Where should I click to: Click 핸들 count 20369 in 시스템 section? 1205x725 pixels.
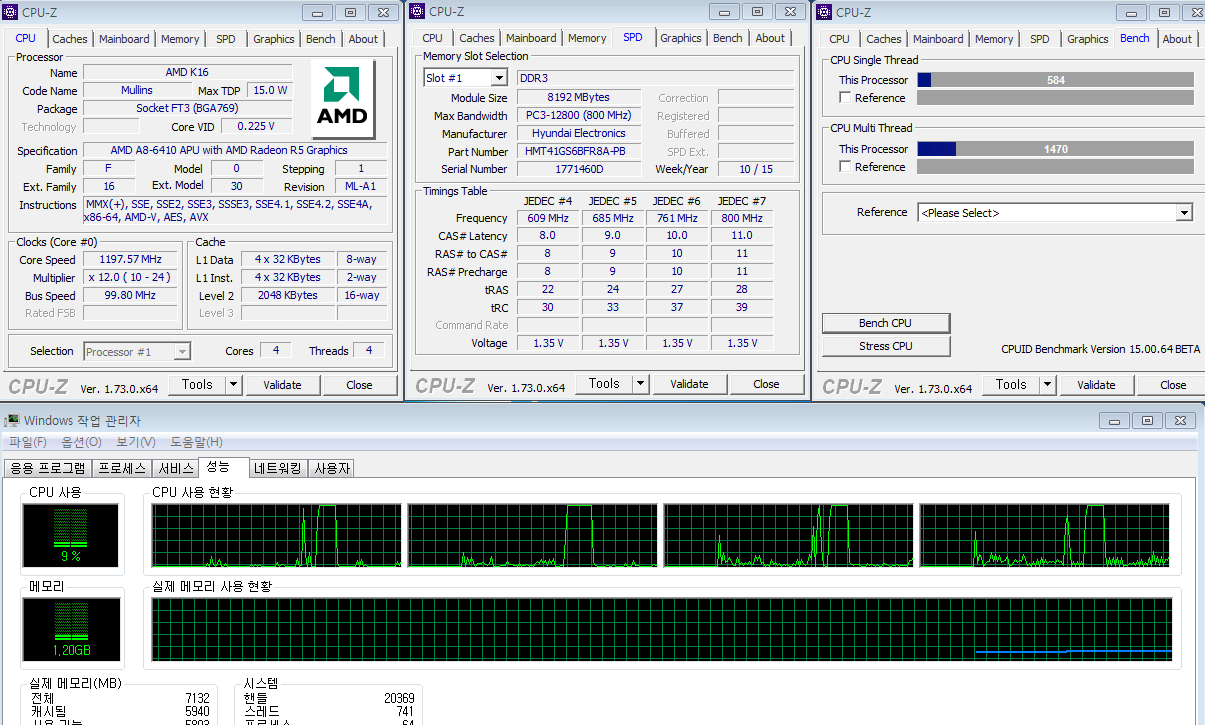pos(398,698)
